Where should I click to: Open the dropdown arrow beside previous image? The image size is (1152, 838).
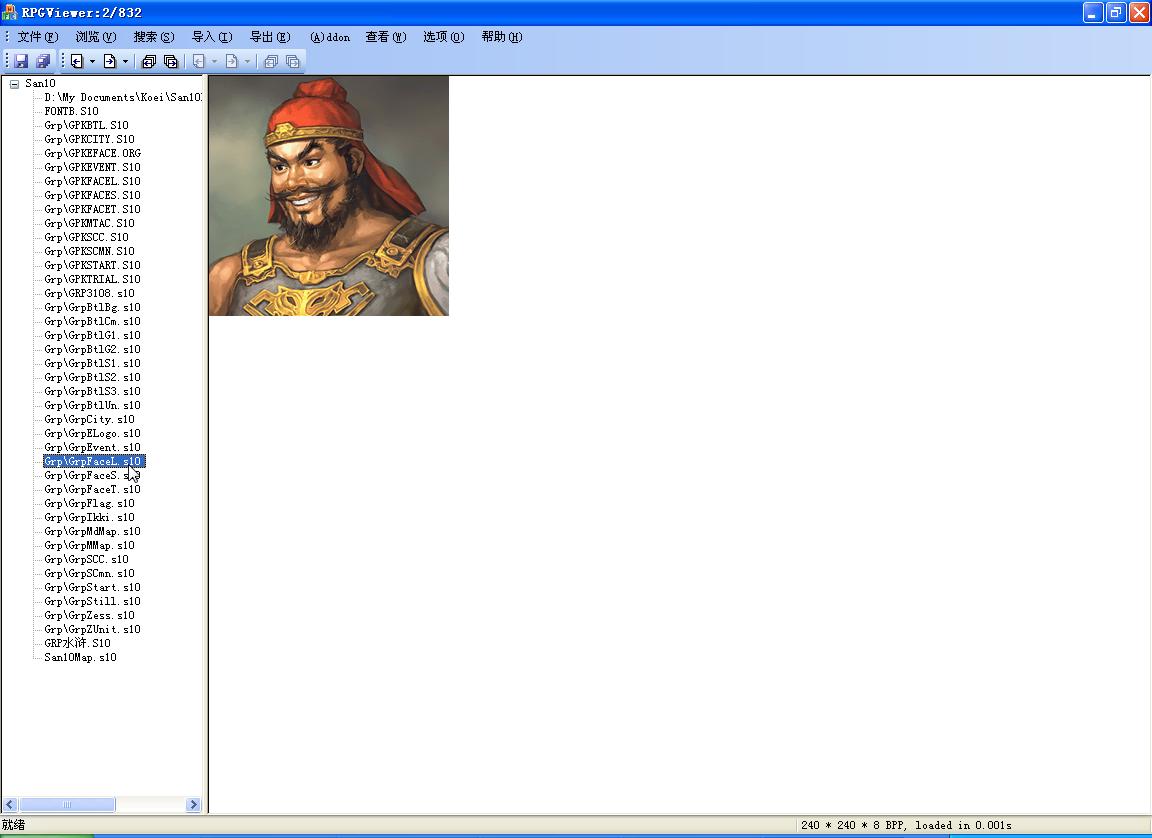(92, 61)
